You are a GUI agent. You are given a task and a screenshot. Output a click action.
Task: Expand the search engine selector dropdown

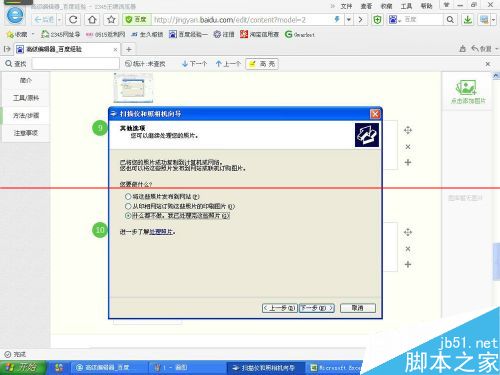399,20
